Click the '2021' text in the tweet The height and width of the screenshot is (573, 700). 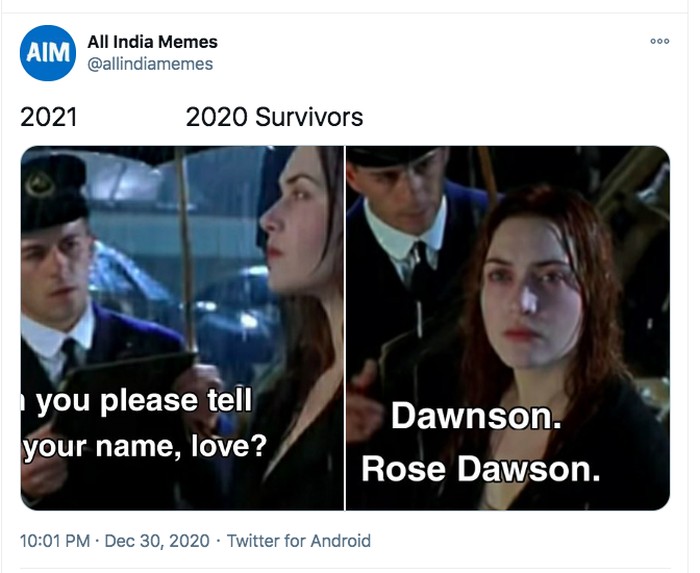48,117
